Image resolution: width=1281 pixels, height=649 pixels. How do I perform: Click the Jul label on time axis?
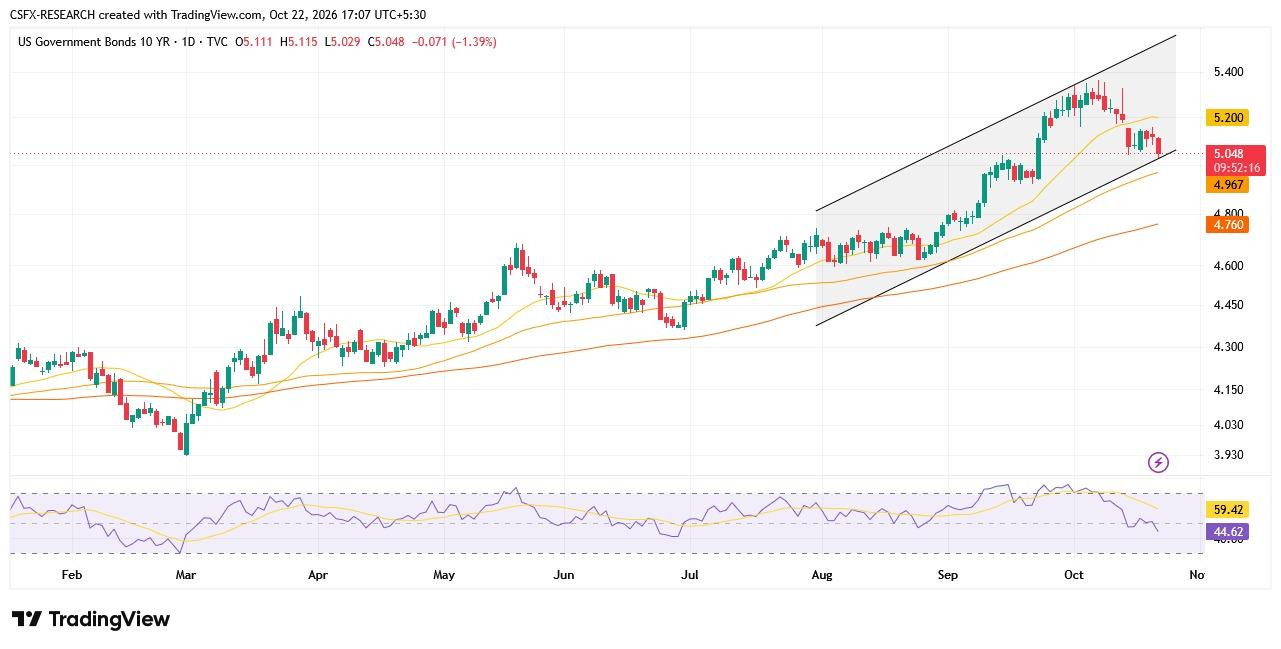pyautogui.click(x=689, y=575)
